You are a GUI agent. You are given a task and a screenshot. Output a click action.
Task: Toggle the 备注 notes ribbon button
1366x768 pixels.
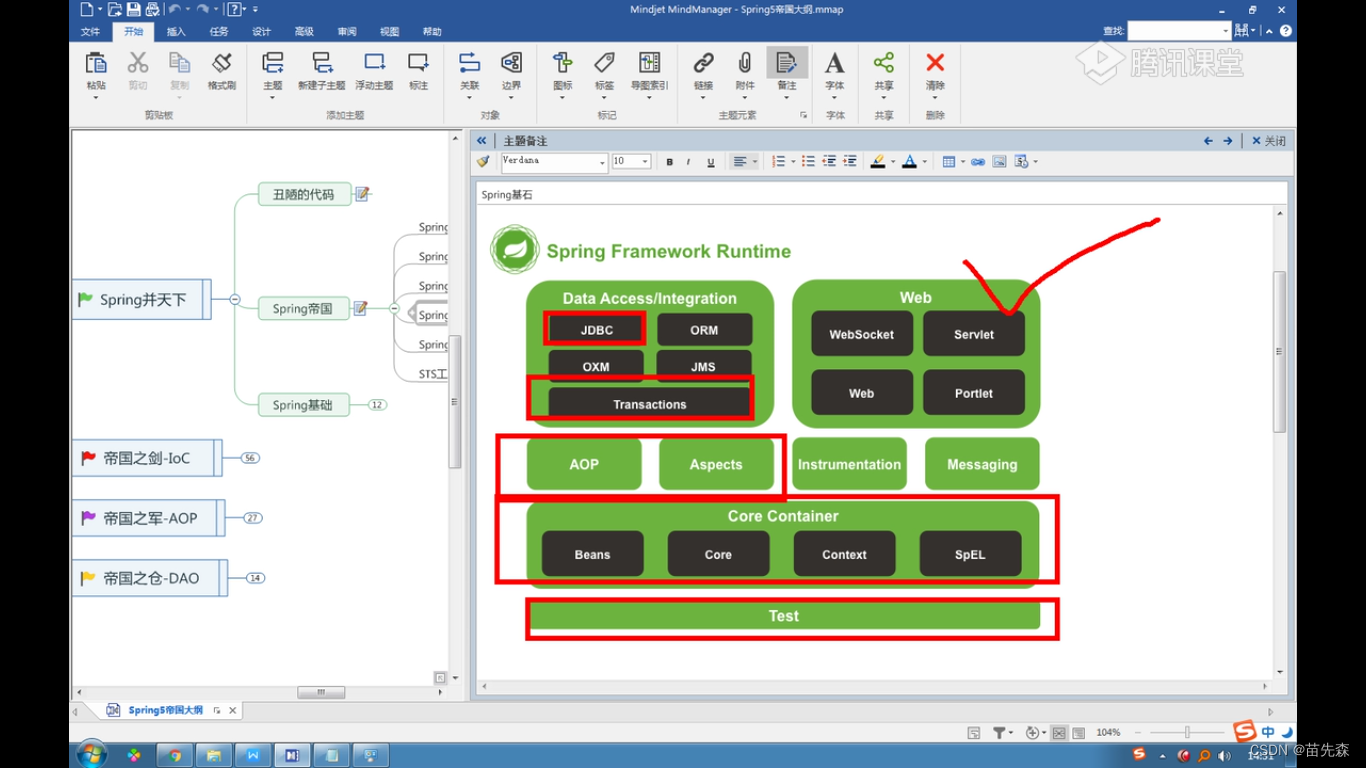pyautogui.click(x=787, y=64)
